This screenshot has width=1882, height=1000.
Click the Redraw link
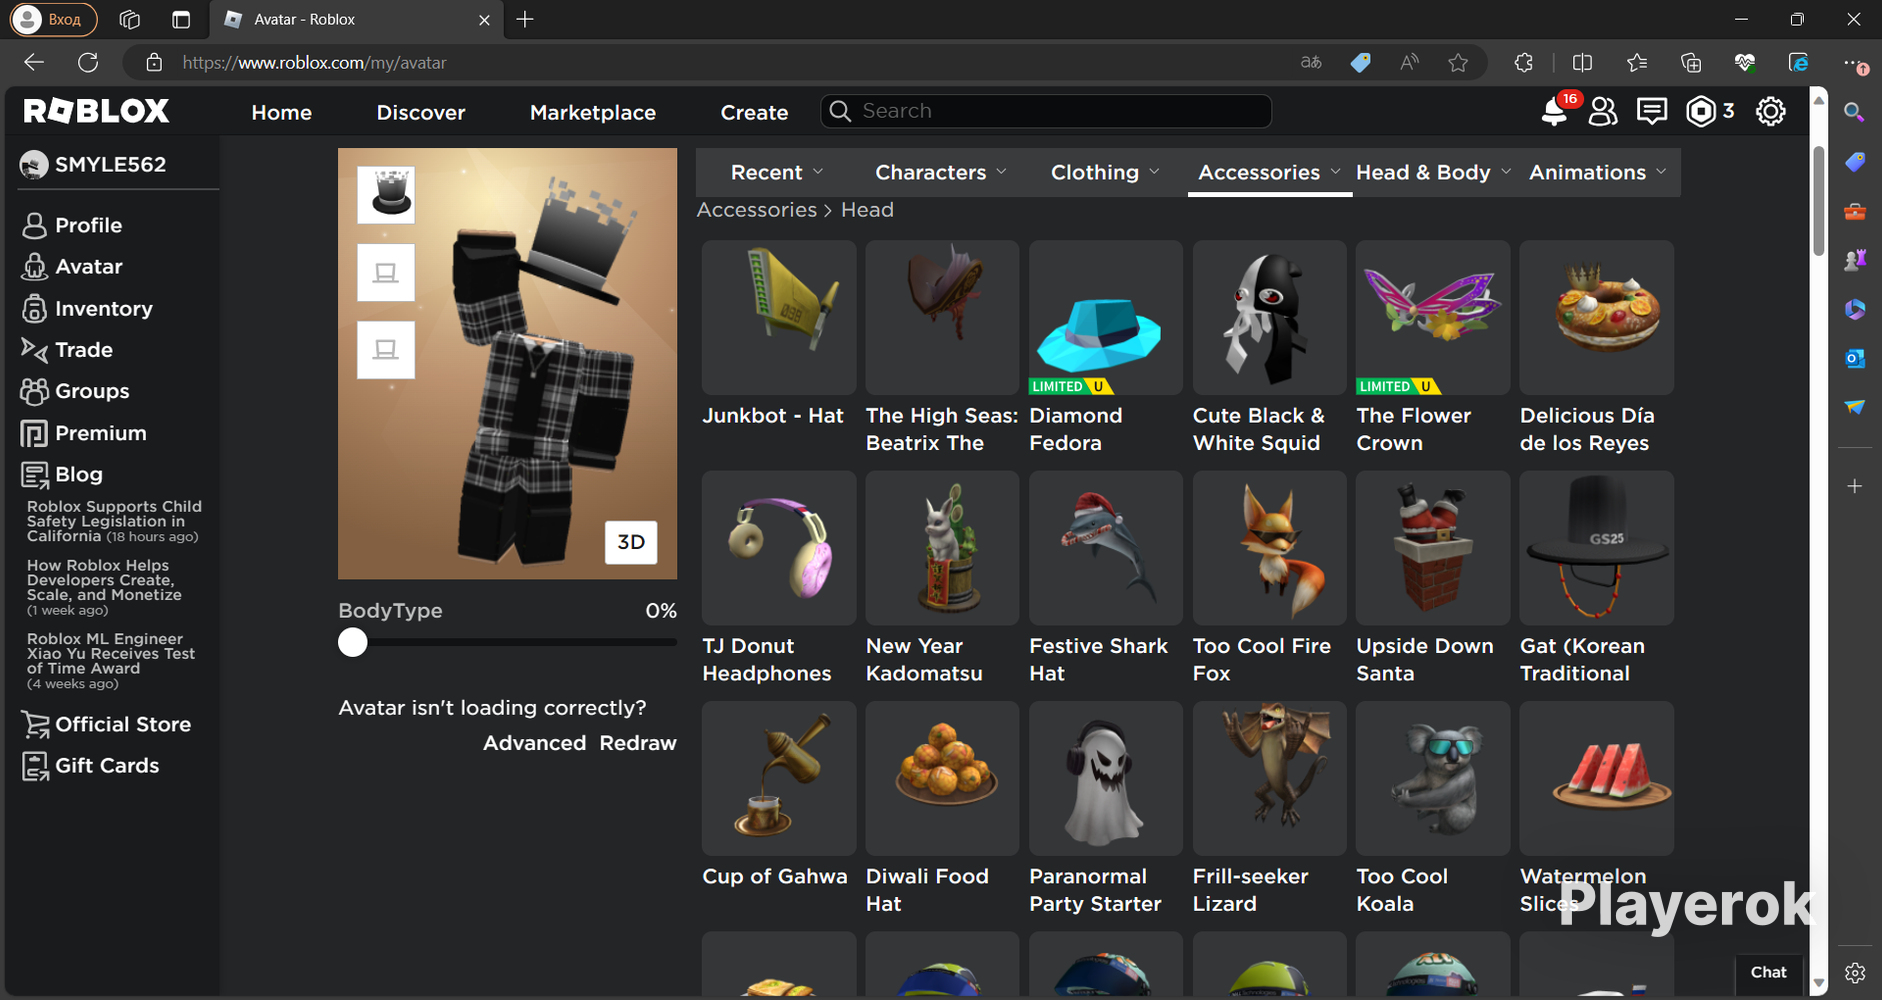pos(638,743)
